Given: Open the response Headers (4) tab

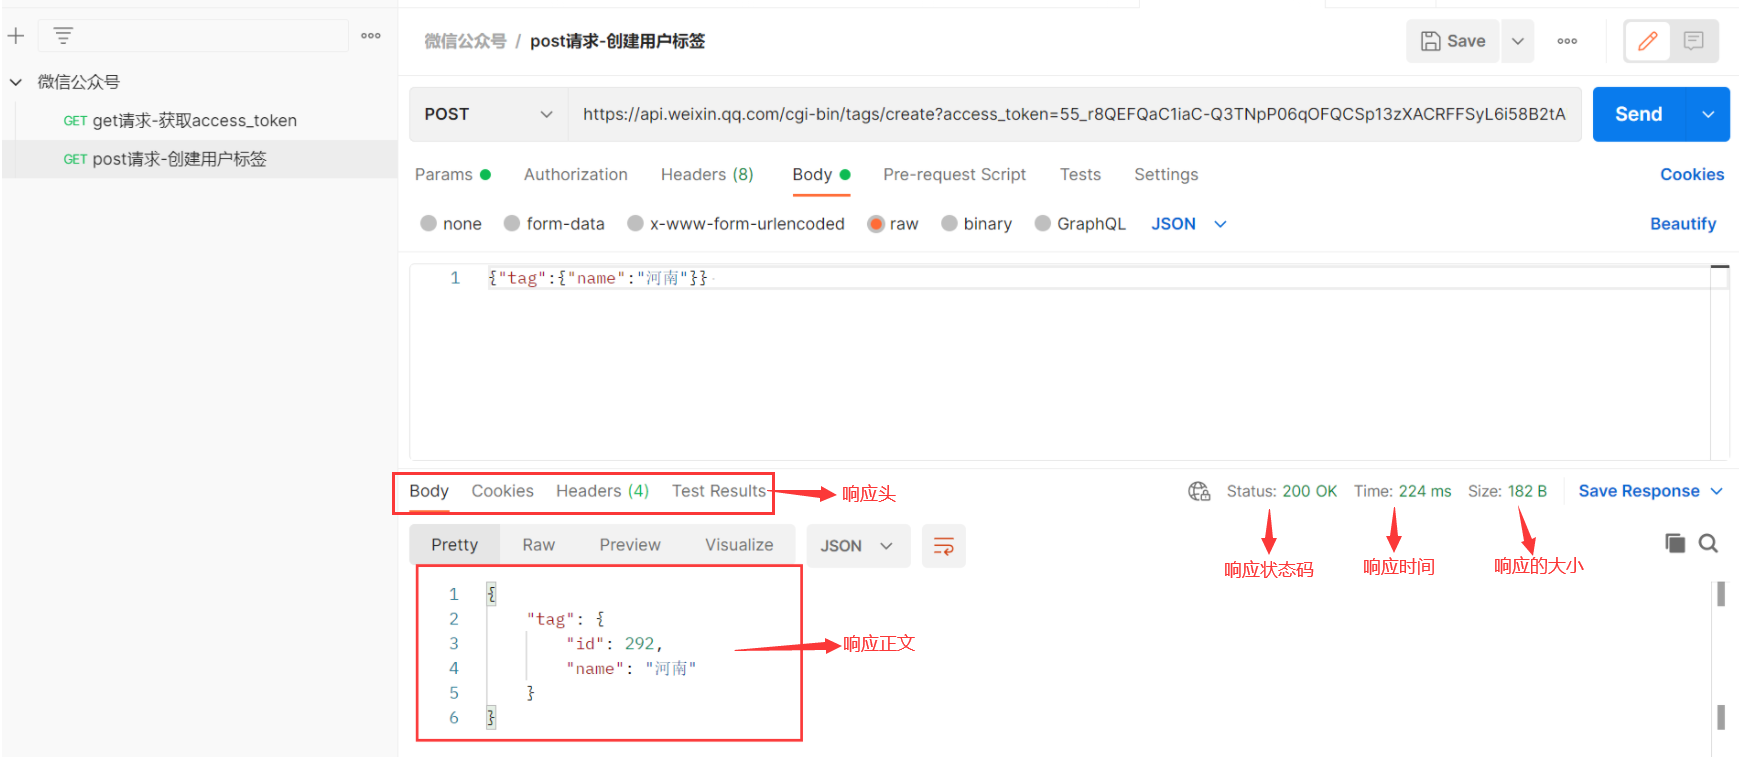Looking at the screenshot, I should [602, 491].
